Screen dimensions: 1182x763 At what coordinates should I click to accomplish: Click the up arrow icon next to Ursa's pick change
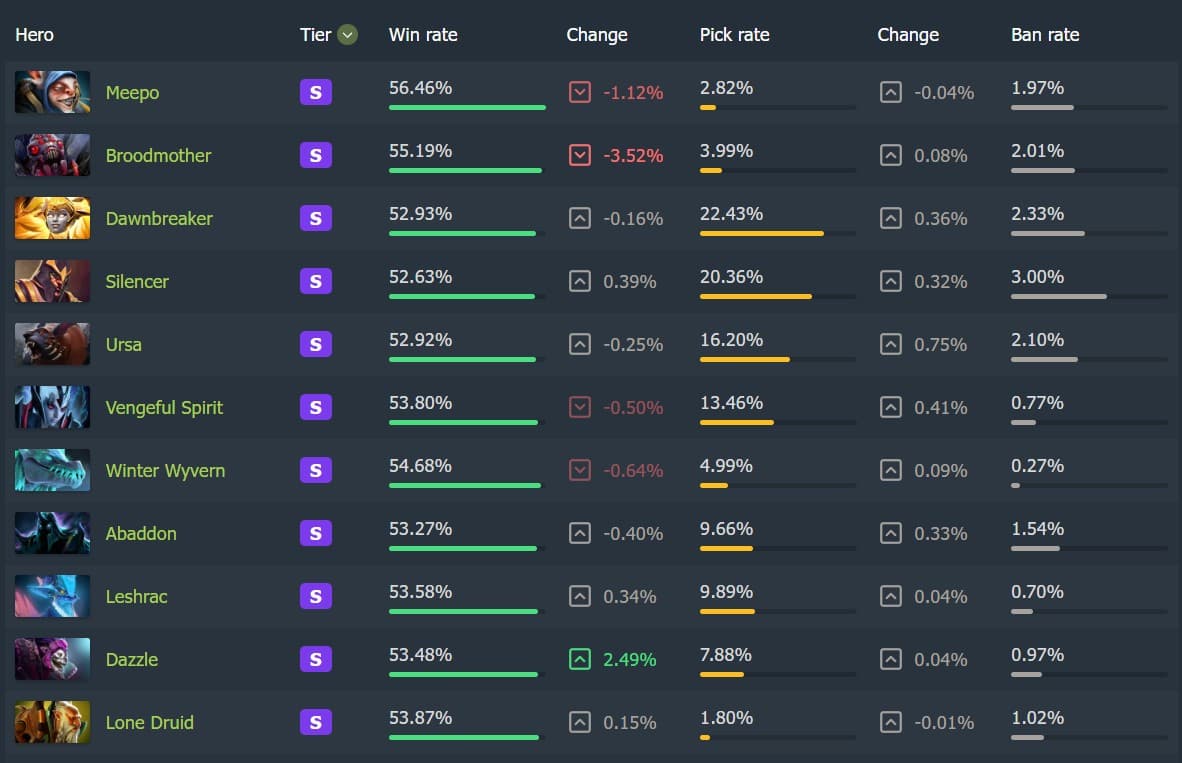tap(890, 344)
